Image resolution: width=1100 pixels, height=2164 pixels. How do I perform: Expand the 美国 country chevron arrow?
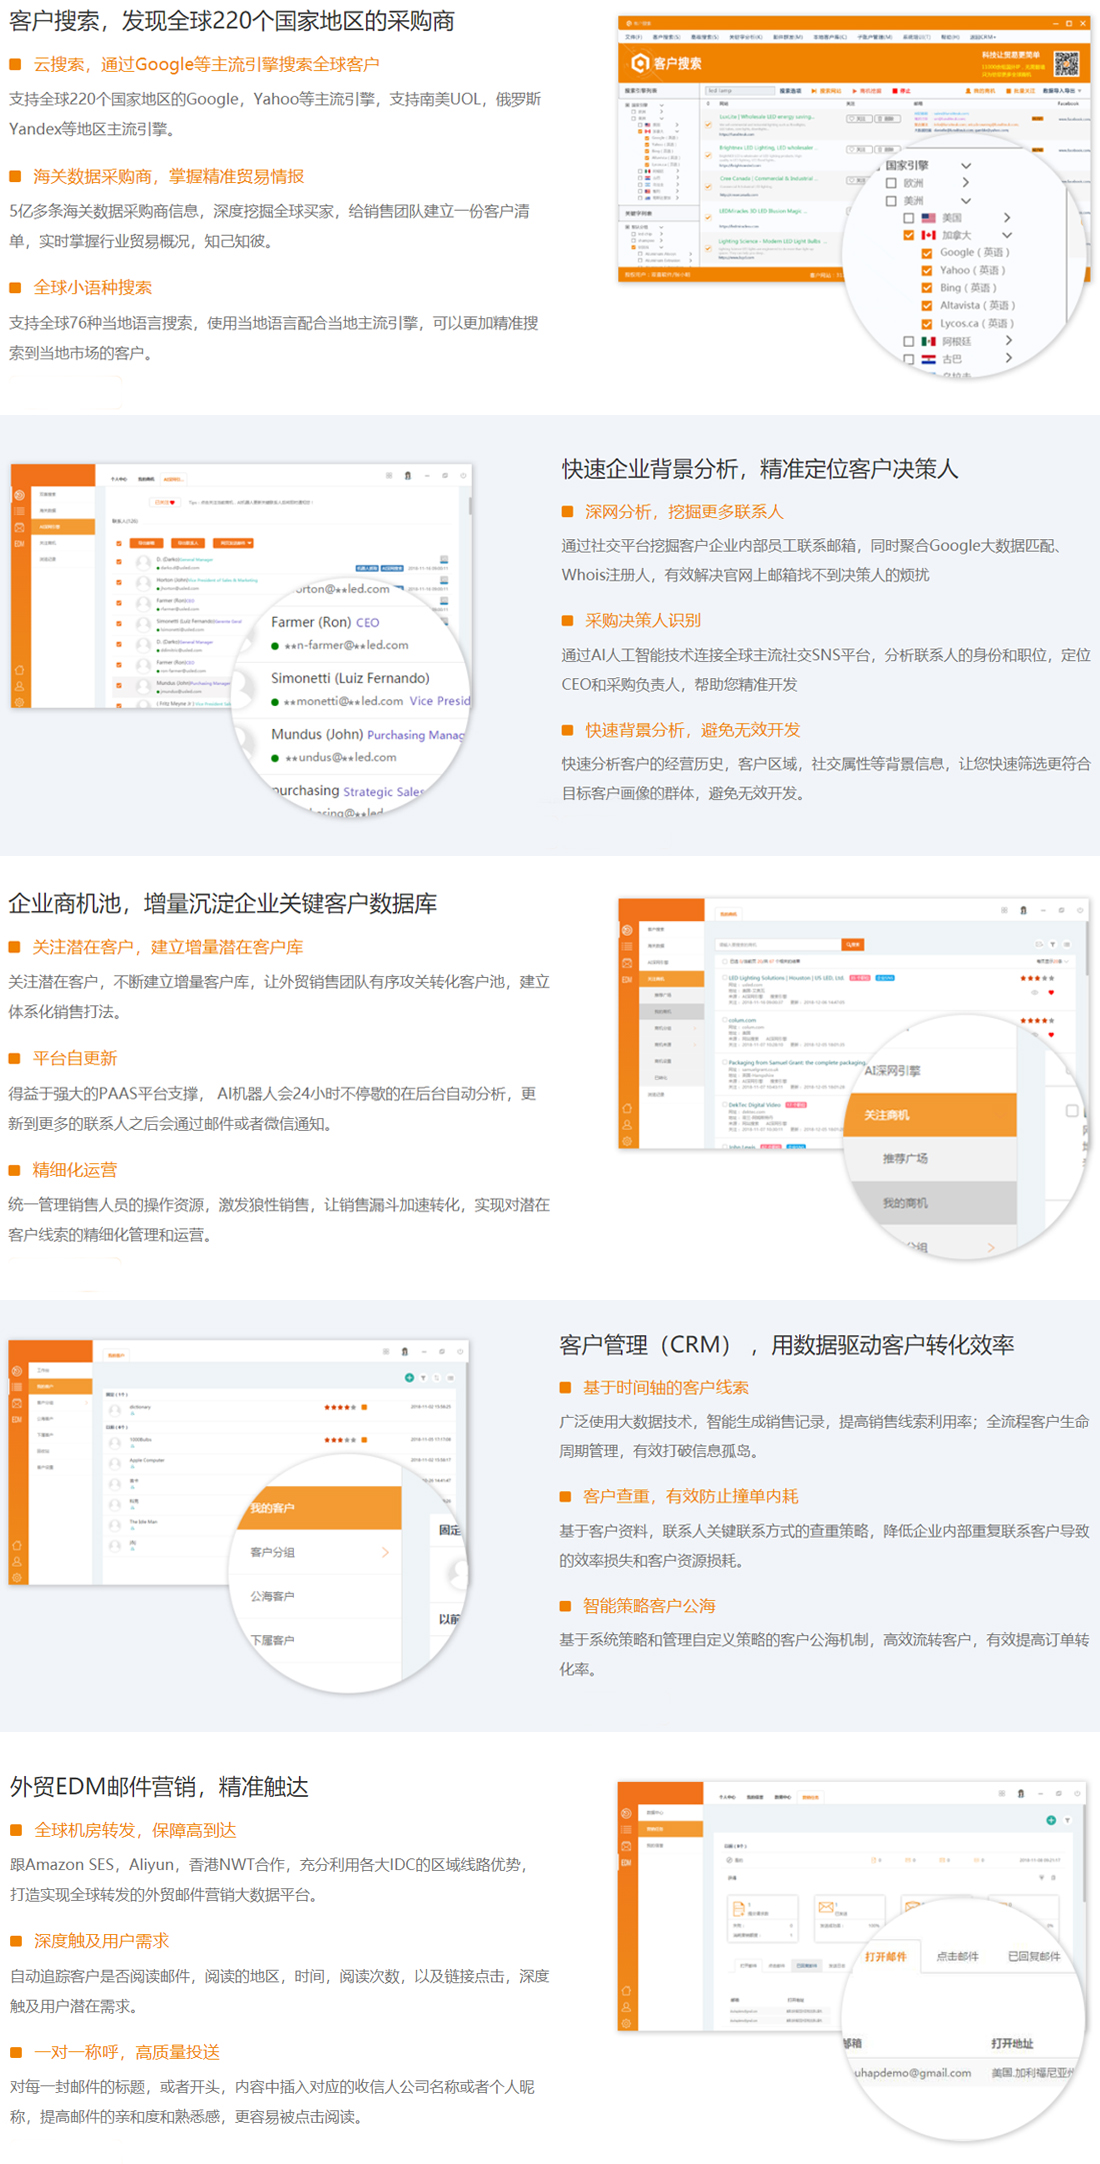point(1007,217)
